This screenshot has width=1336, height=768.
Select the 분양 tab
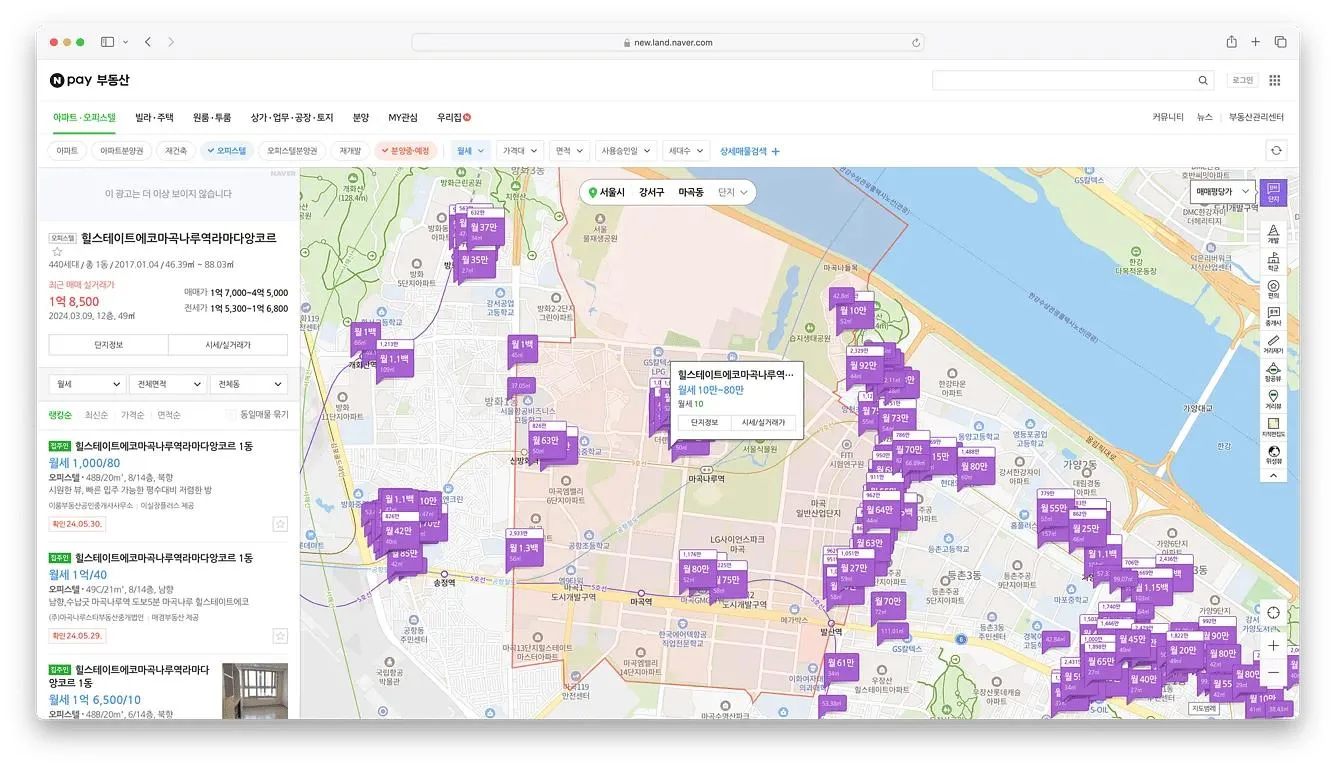click(x=361, y=117)
